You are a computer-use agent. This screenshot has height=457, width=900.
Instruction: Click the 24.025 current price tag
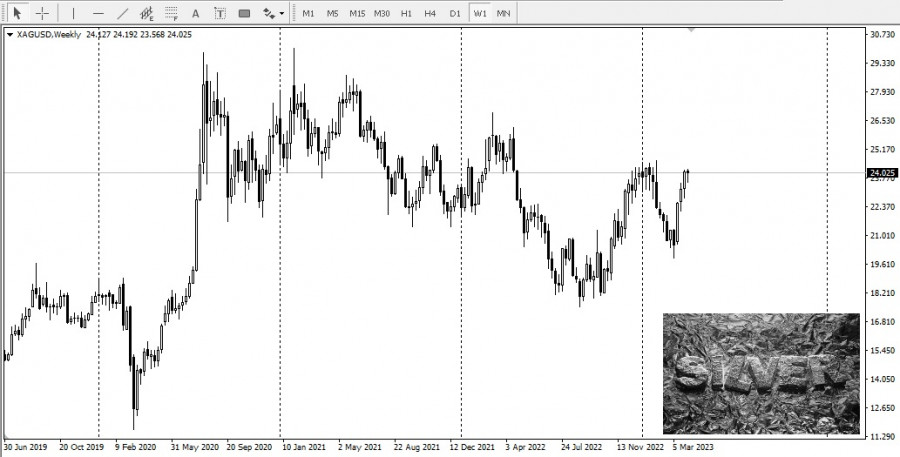point(883,173)
